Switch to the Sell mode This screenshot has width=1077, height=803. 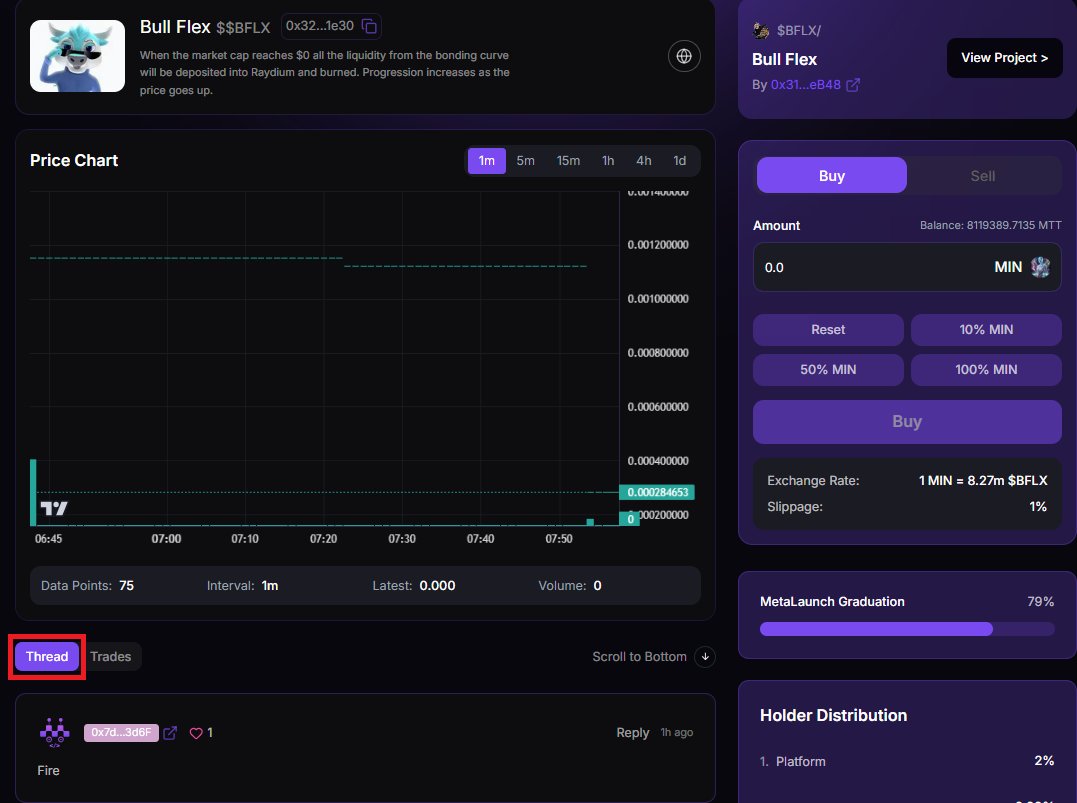[982, 176]
